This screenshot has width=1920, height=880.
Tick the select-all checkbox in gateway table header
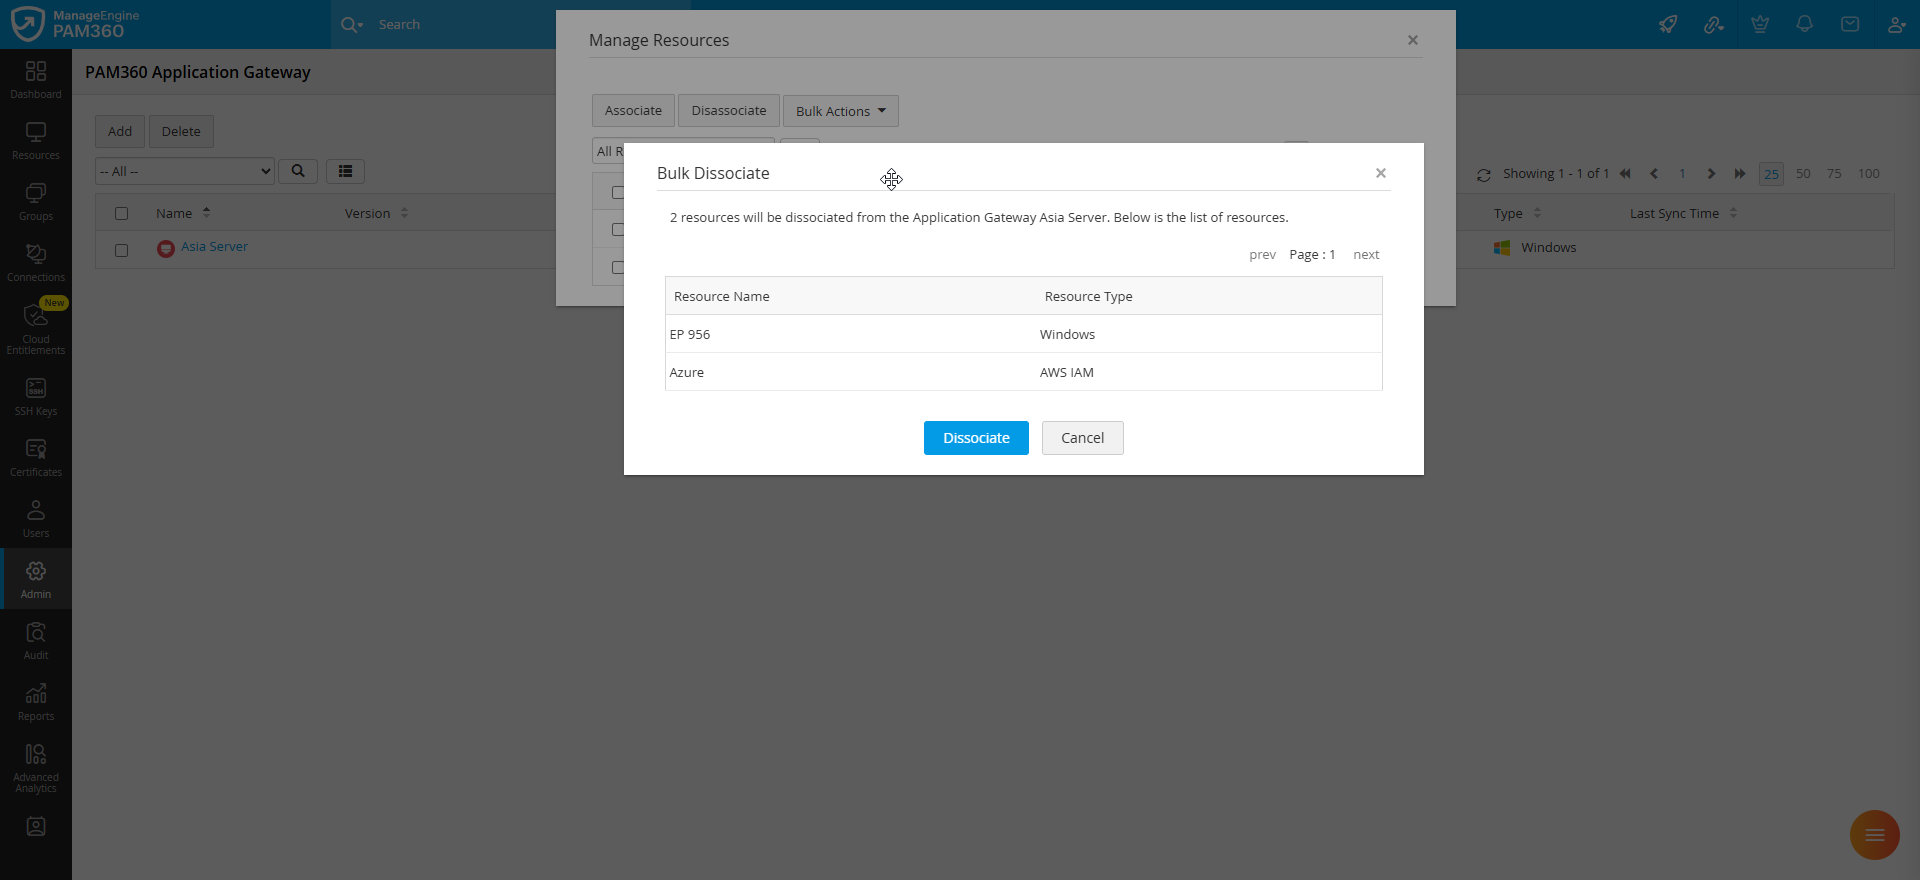(x=122, y=213)
